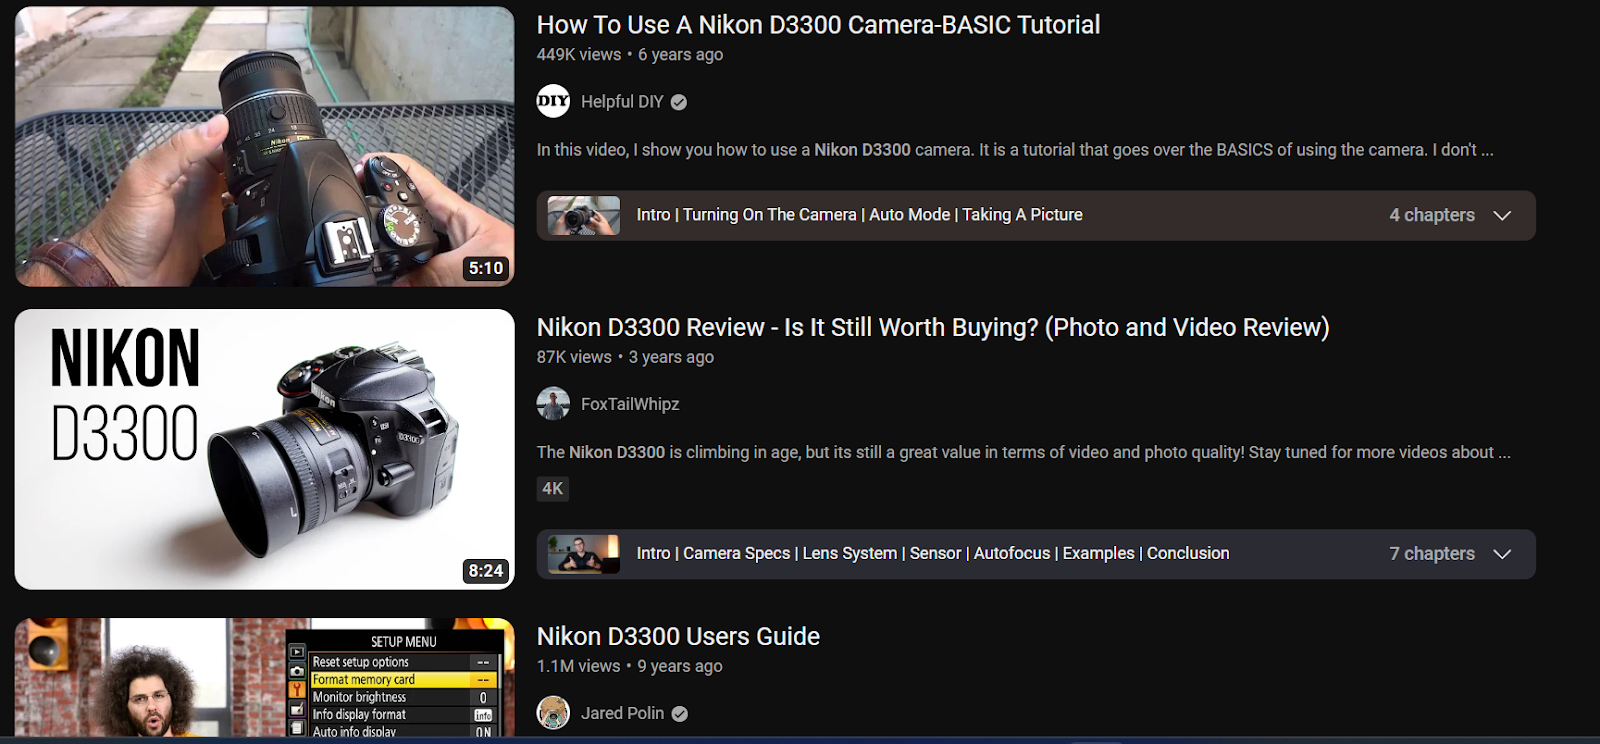This screenshot has height=744, width=1600.
Task: Click the 8:24 duration badge
Action: pos(486,571)
